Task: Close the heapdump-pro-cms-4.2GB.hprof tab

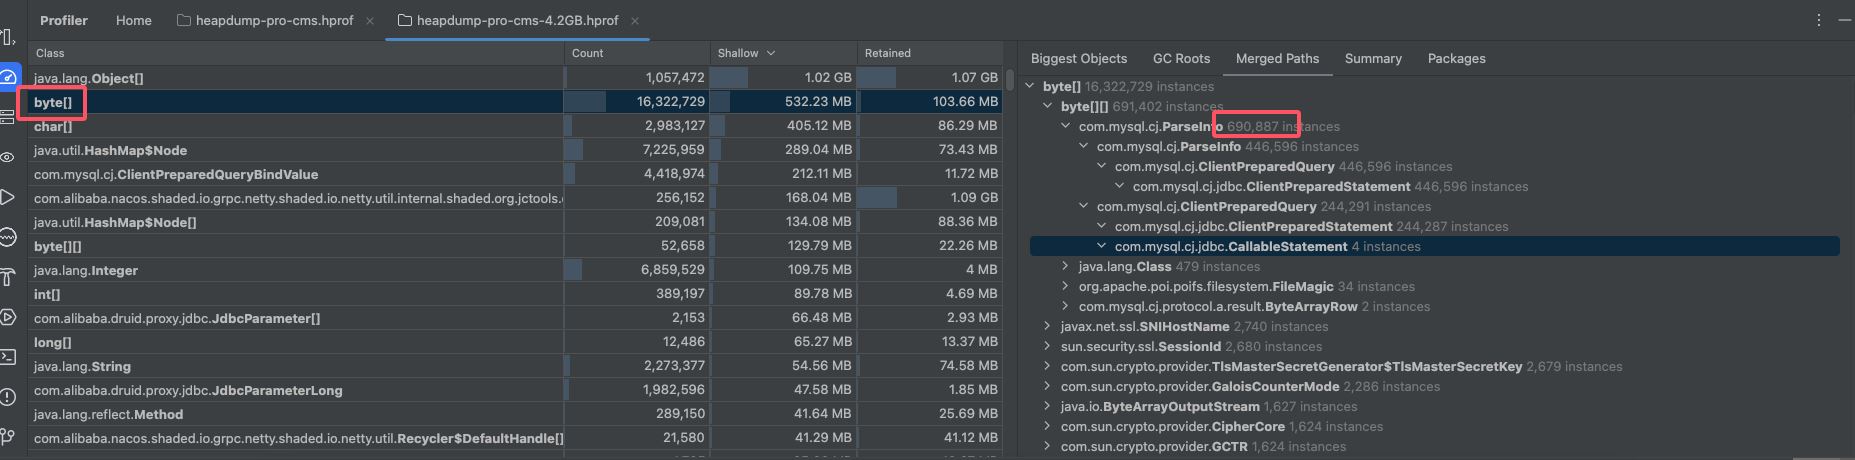Action: (635, 21)
